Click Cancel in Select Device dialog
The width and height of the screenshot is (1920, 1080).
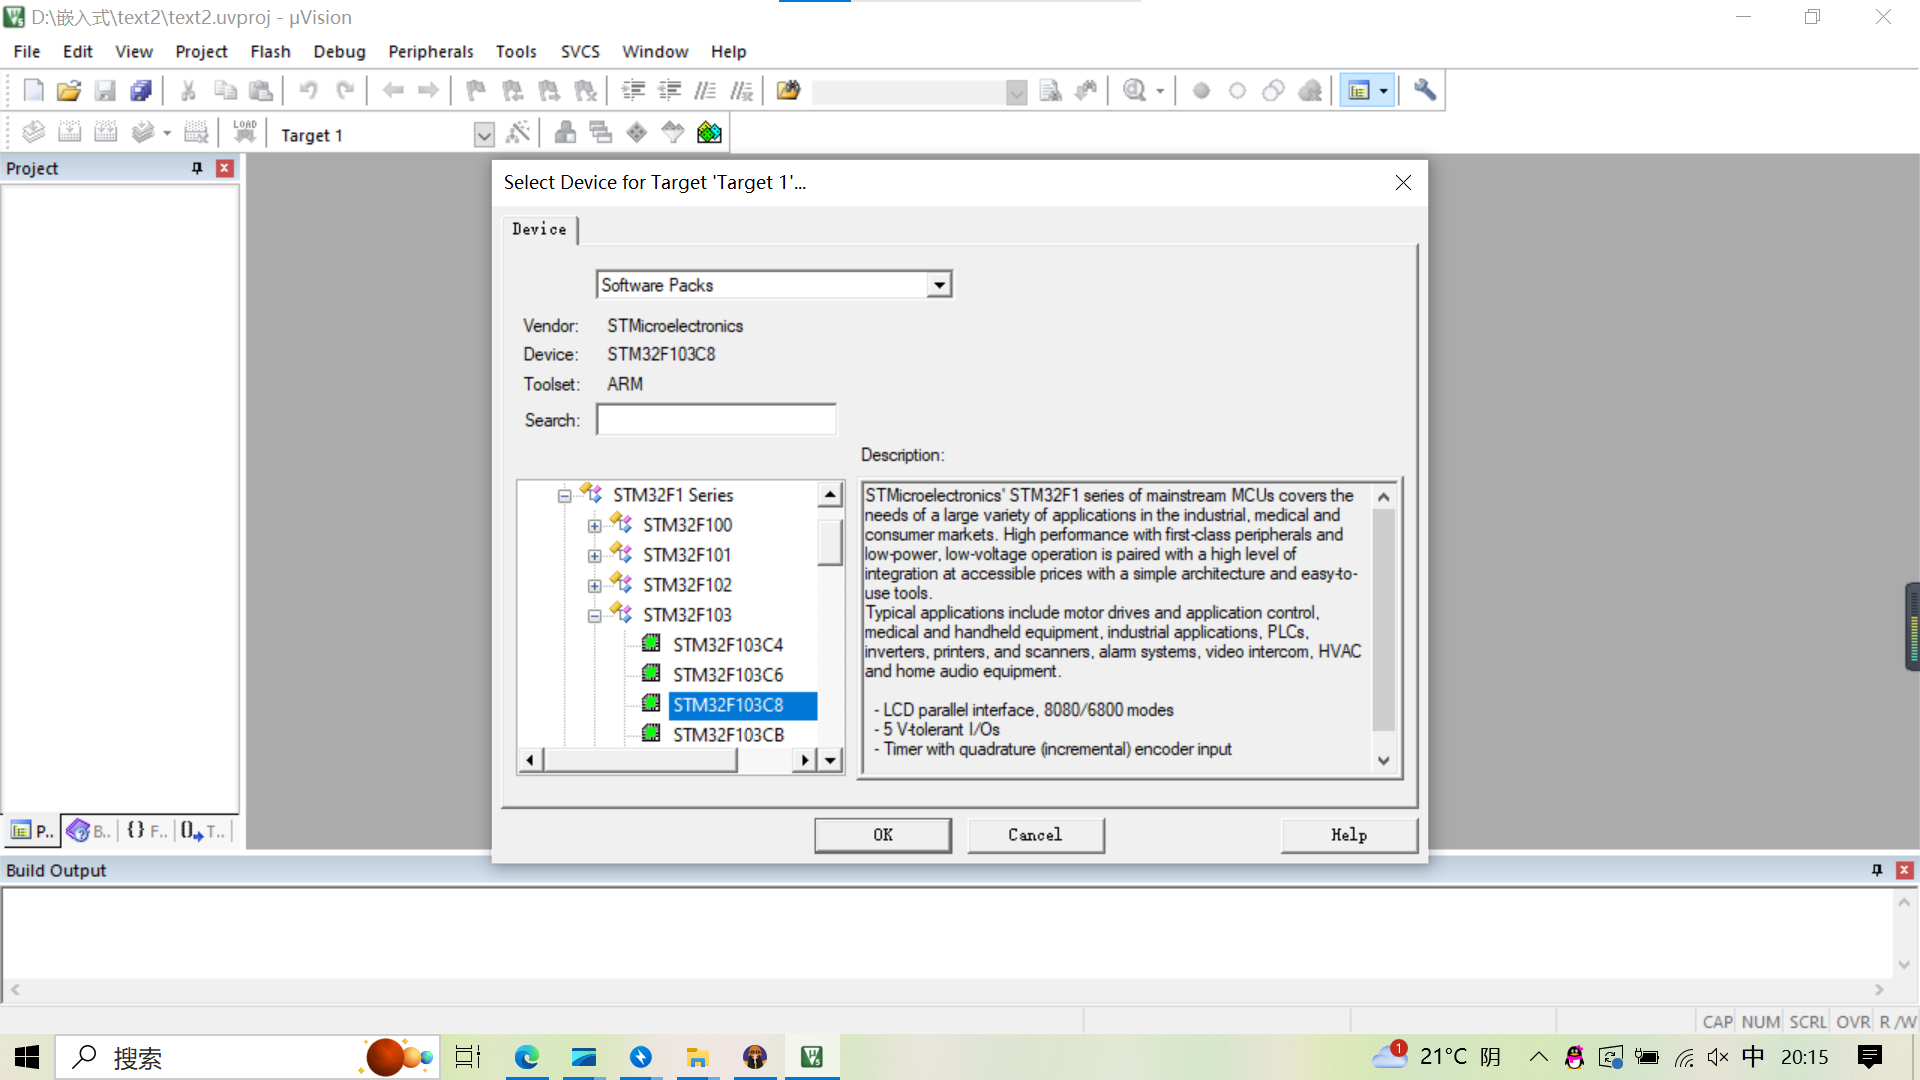click(1035, 835)
